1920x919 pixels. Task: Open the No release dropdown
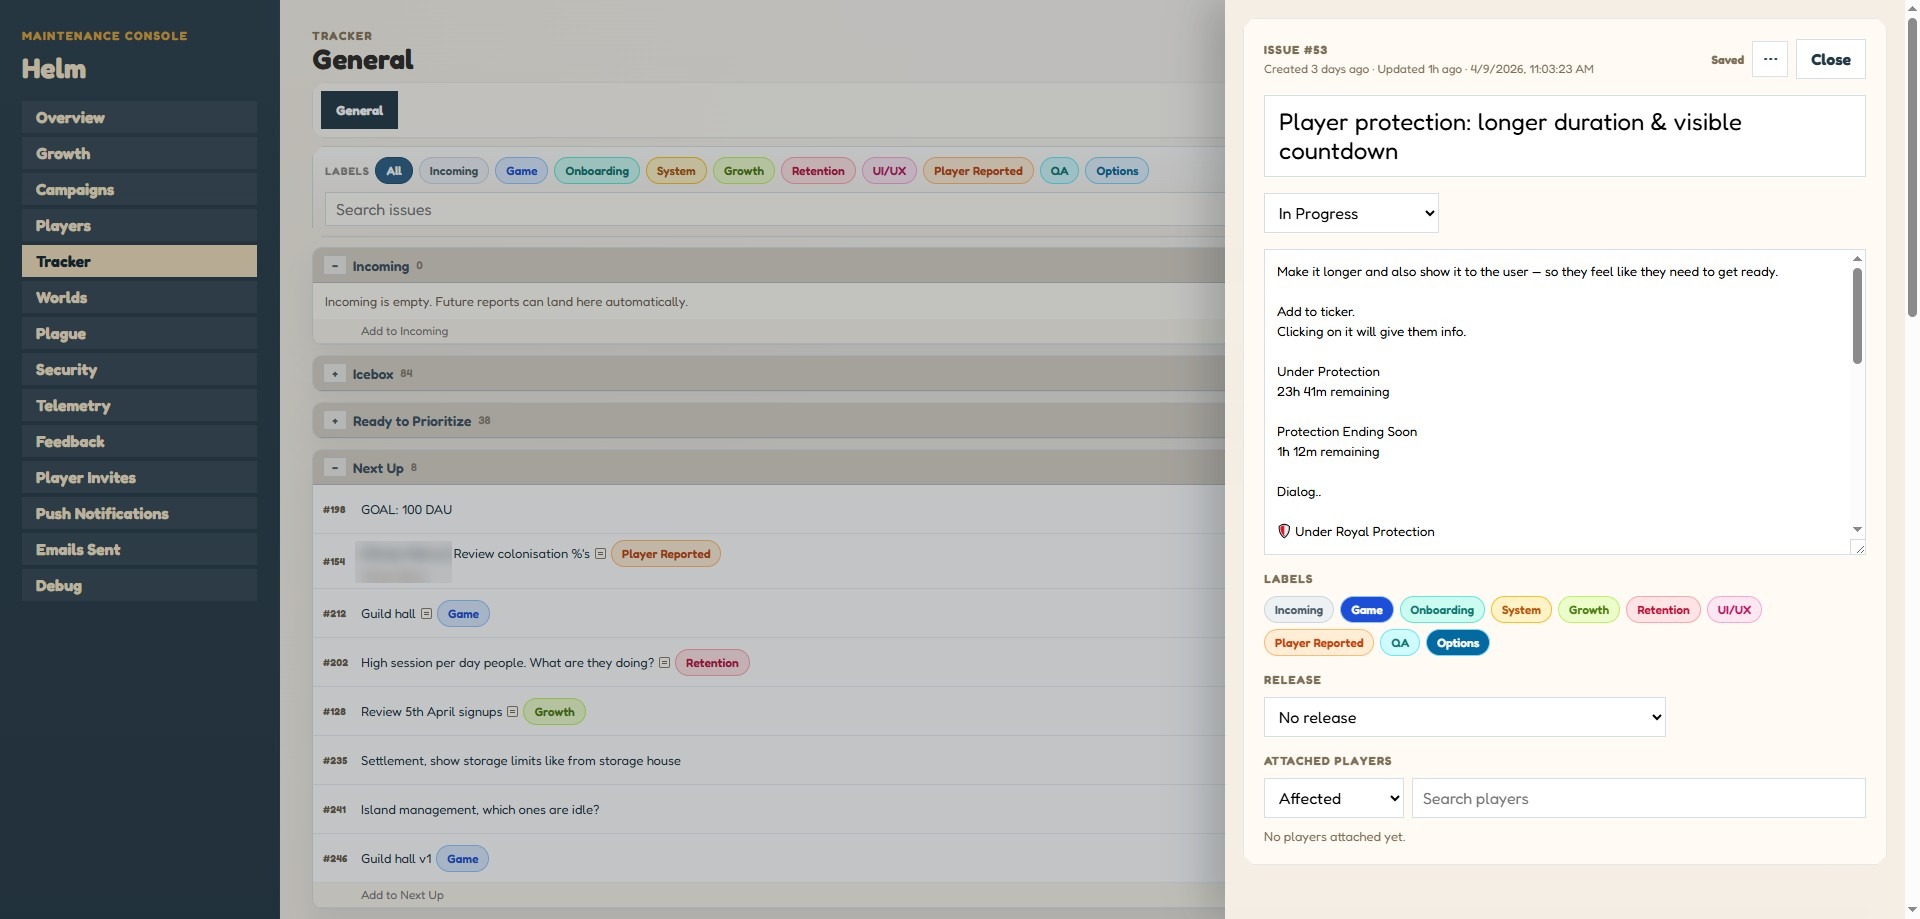pos(1464,717)
